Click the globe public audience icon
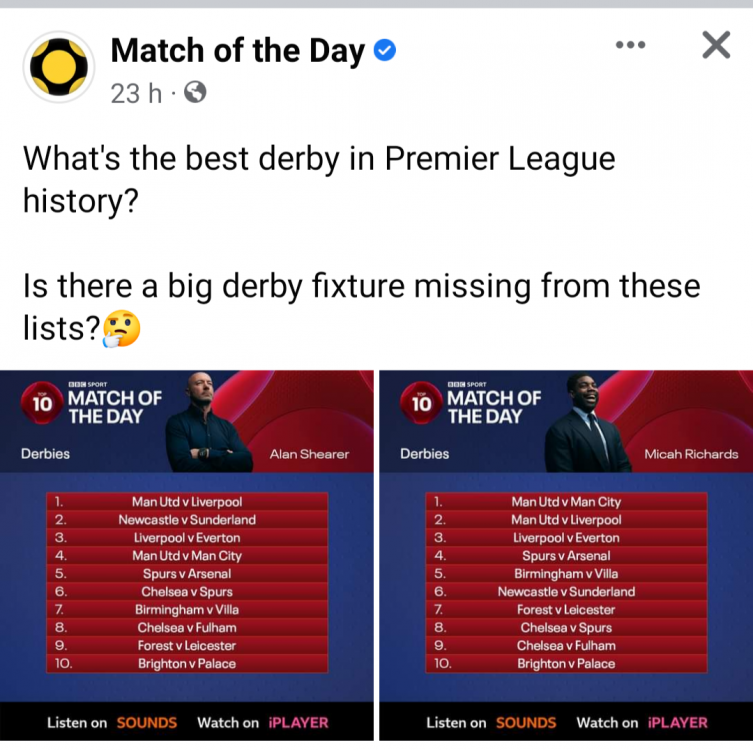Image resolution: width=753 pixels, height=750 pixels. pyautogui.click(x=195, y=93)
